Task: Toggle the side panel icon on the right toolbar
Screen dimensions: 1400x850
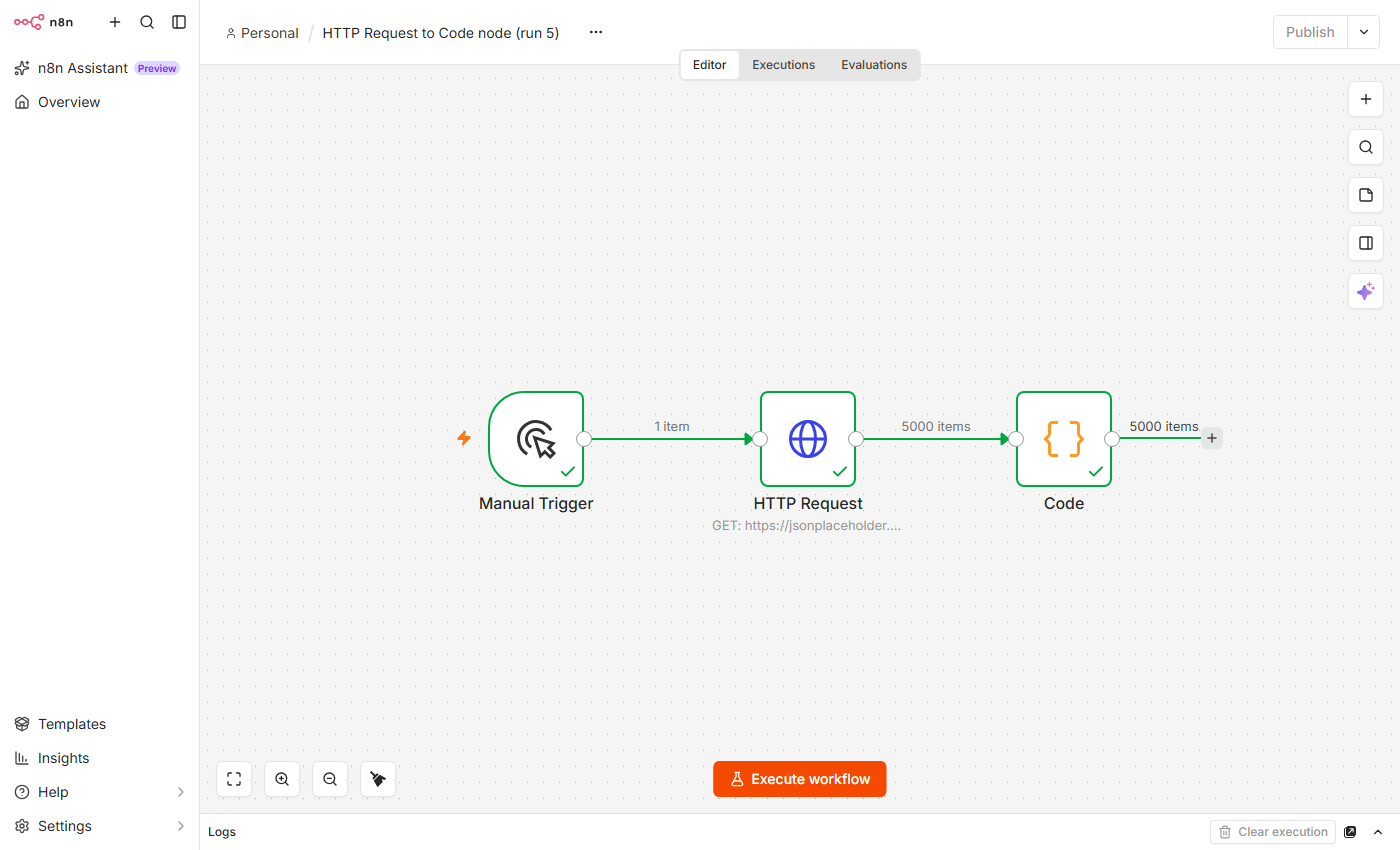Action: tap(1366, 243)
